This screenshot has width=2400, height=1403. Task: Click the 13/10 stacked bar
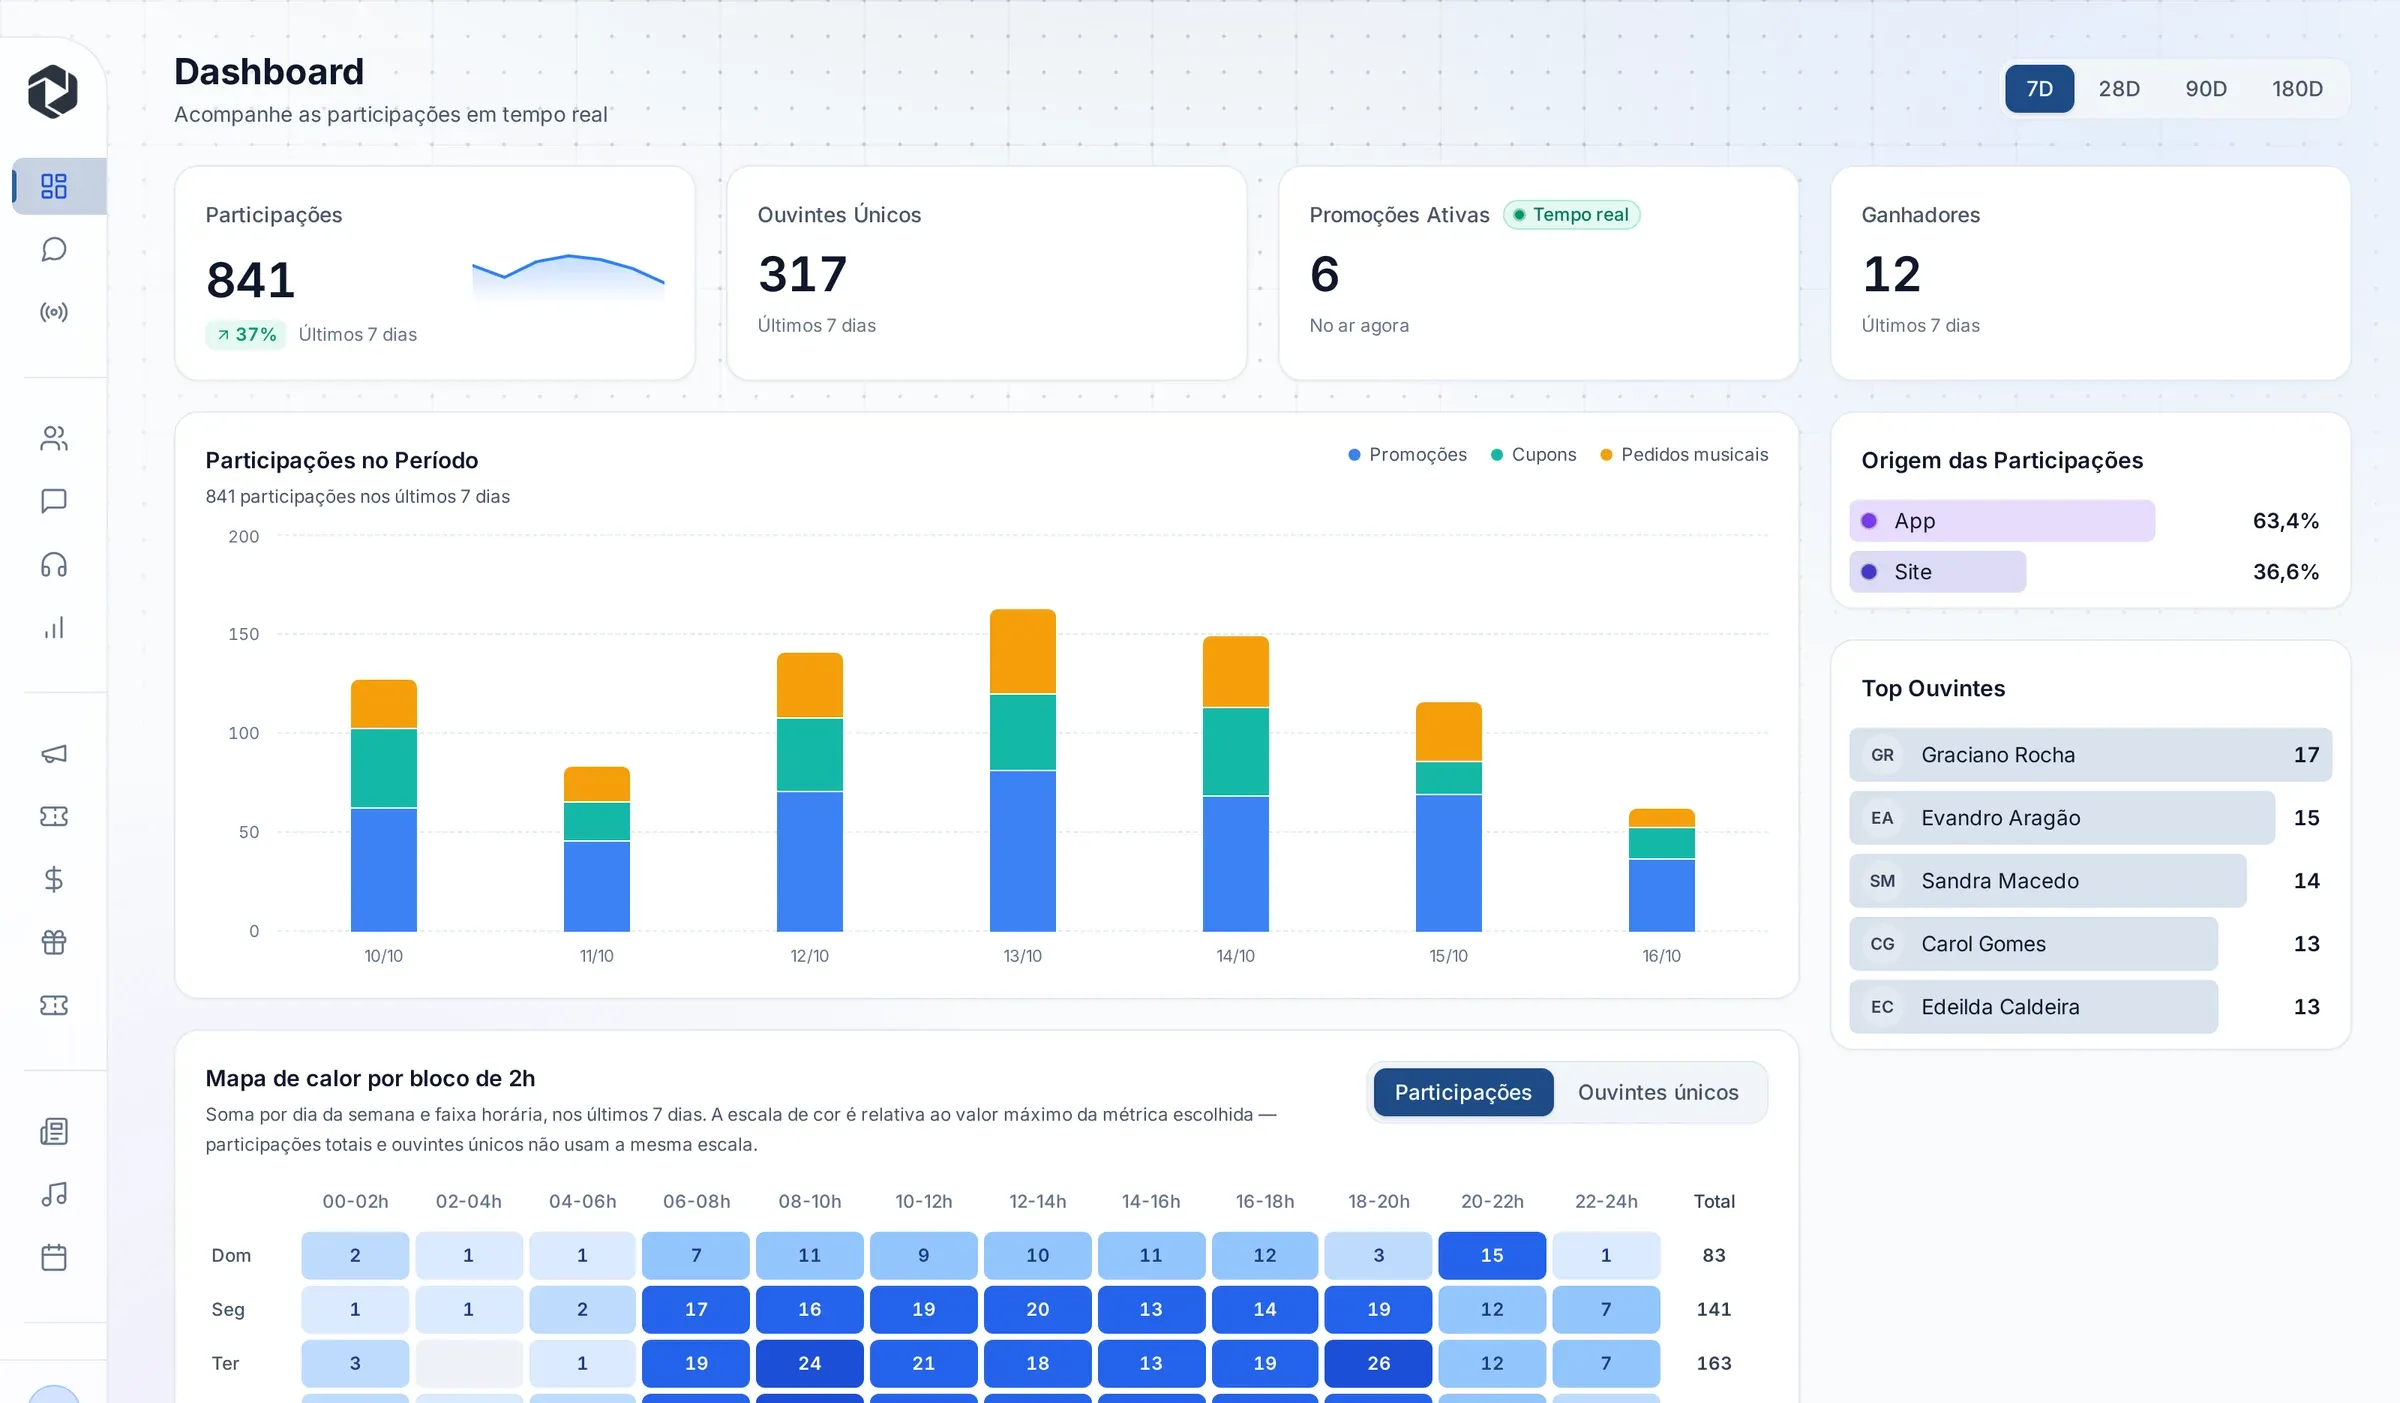pyautogui.click(x=1022, y=770)
